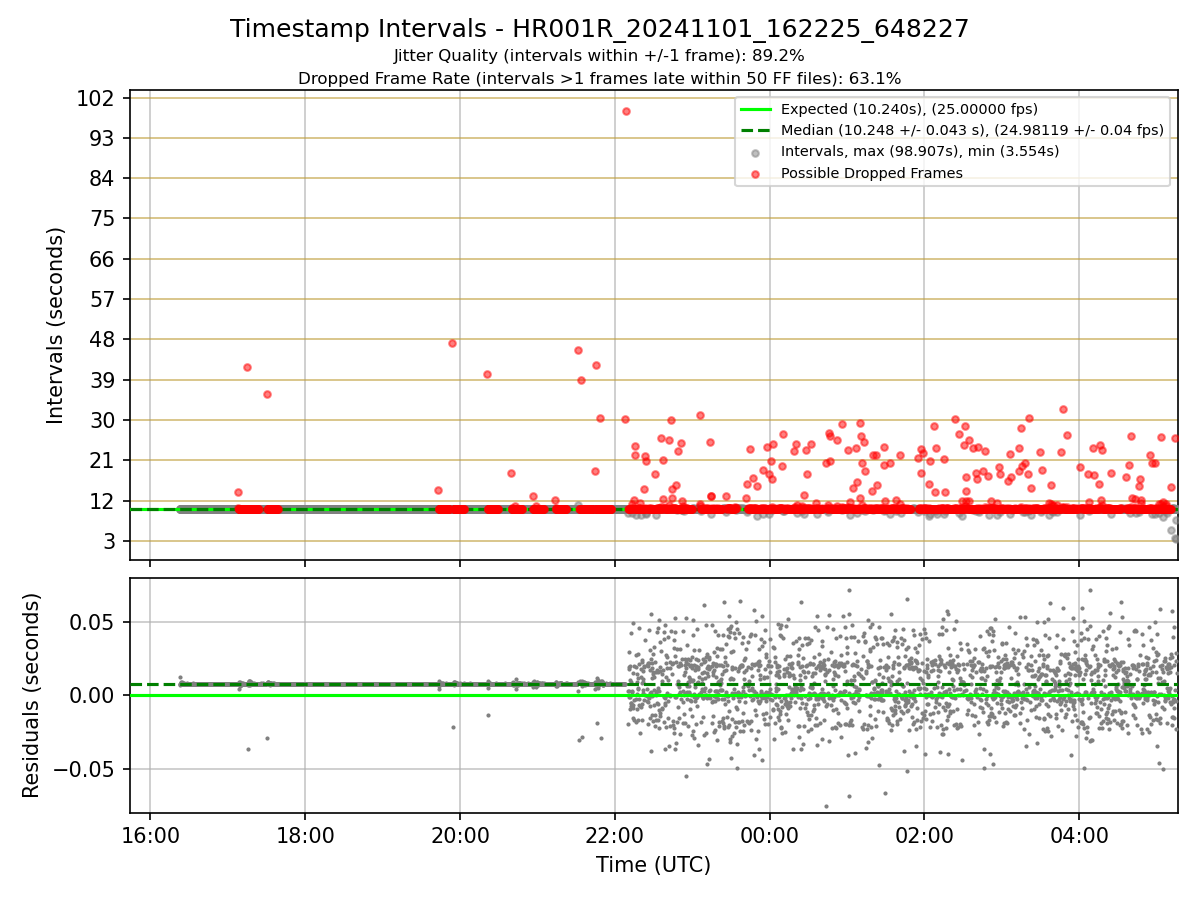Click the 16:00 x-axis tick label
The width and height of the screenshot is (1200, 900).
tap(150, 834)
